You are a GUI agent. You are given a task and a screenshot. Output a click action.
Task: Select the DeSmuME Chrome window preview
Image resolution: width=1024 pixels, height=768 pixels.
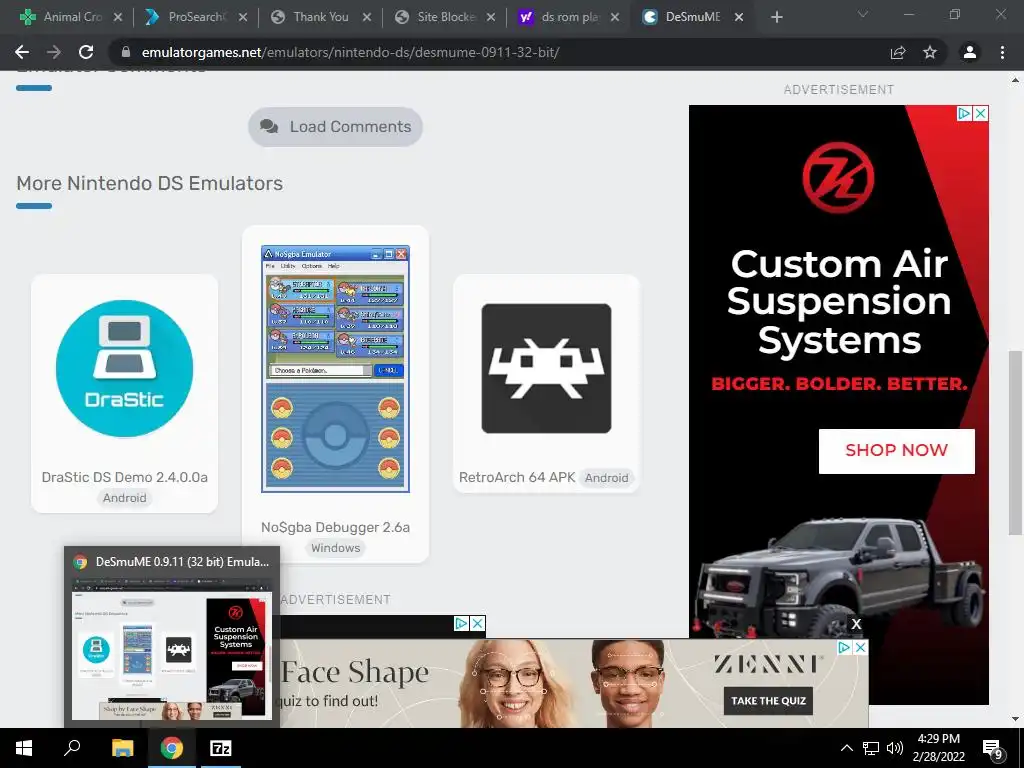(x=172, y=637)
